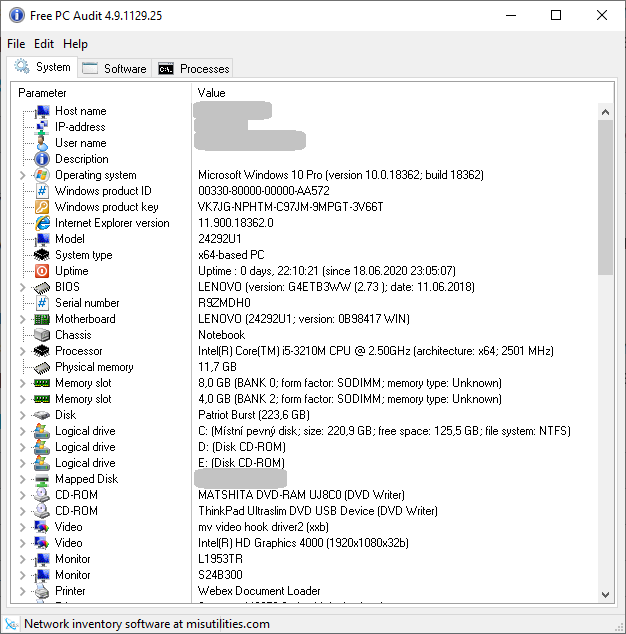Viewport: 626px width, 634px height.
Task: Expand the MATSHITA CD-ROM node
Action: tap(23, 495)
